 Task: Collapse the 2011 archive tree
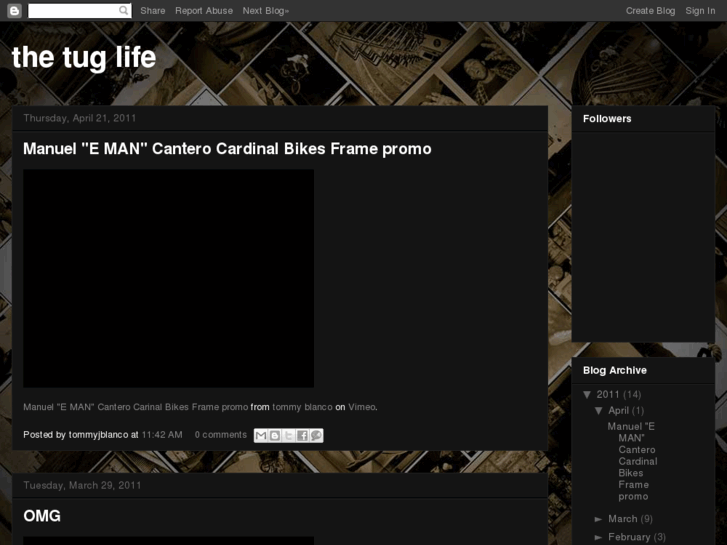(587, 395)
